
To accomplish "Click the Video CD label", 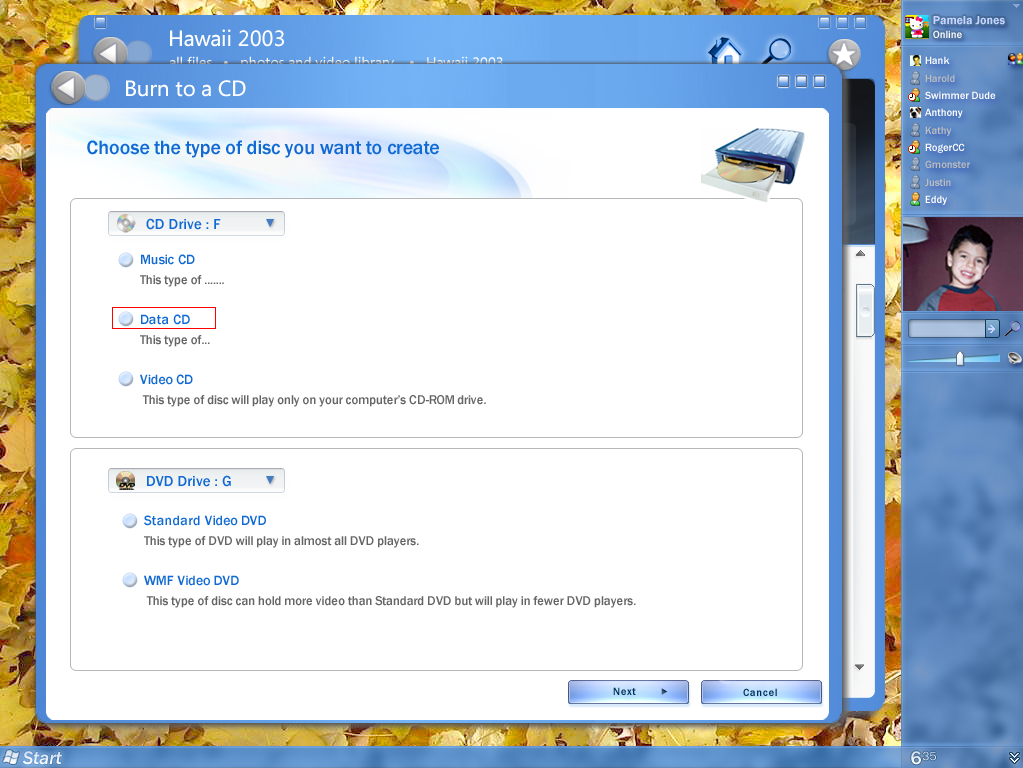I will [x=166, y=379].
